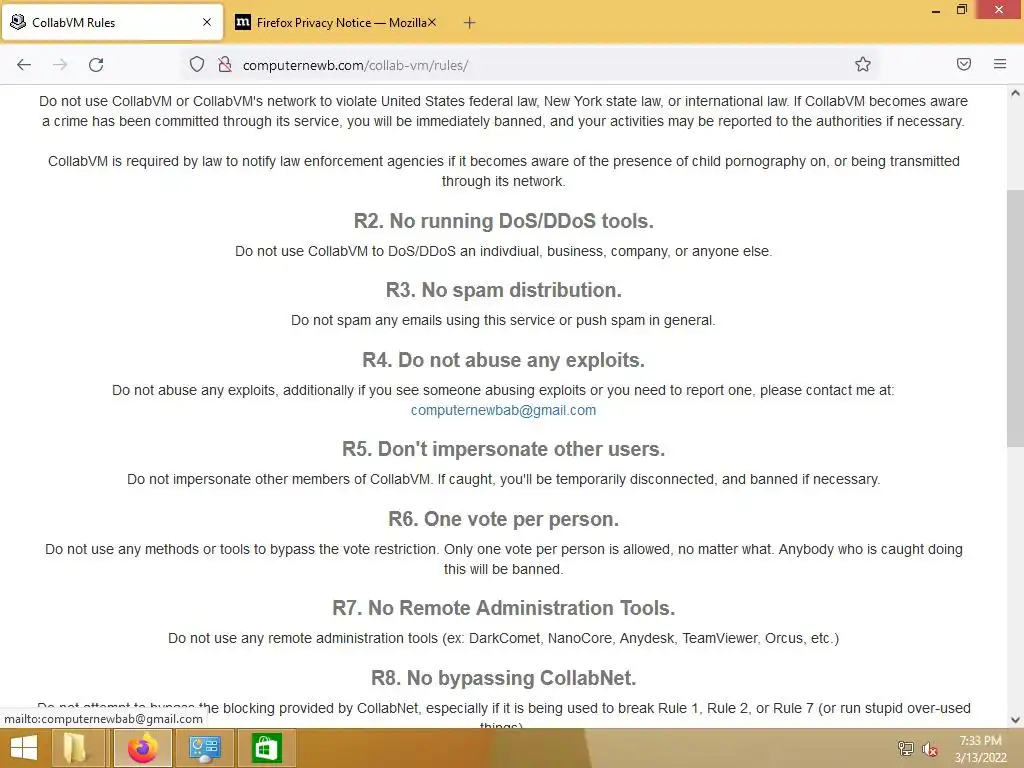Click the R4. Do not abuse any exploits heading
Viewport: 1024px width, 768px height.
pyautogui.click(x=504, y=360)
